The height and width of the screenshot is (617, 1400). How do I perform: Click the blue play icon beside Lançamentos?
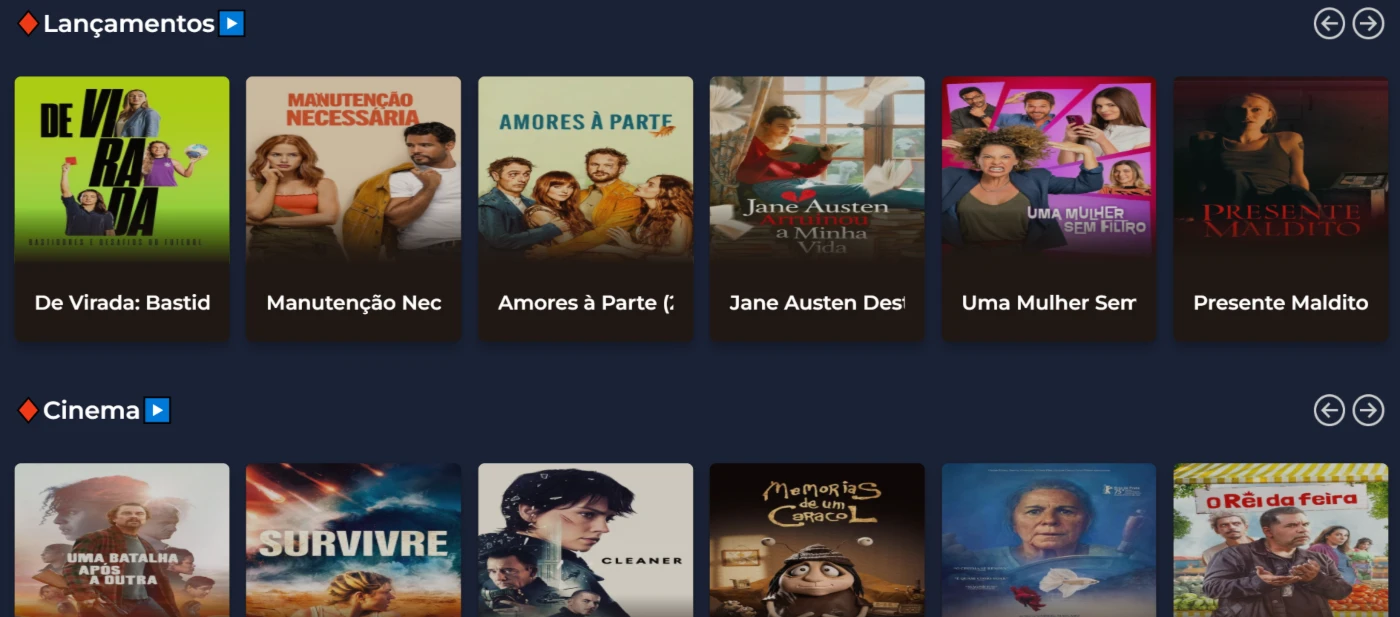coord(232,23)
